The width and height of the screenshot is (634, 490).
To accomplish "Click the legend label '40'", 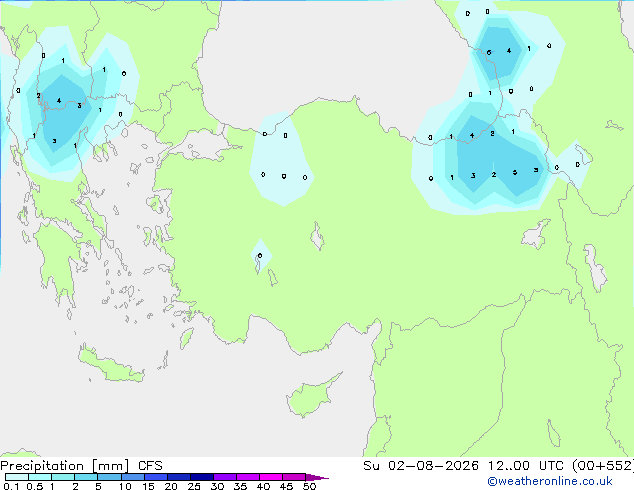I will tap(263, 486).
